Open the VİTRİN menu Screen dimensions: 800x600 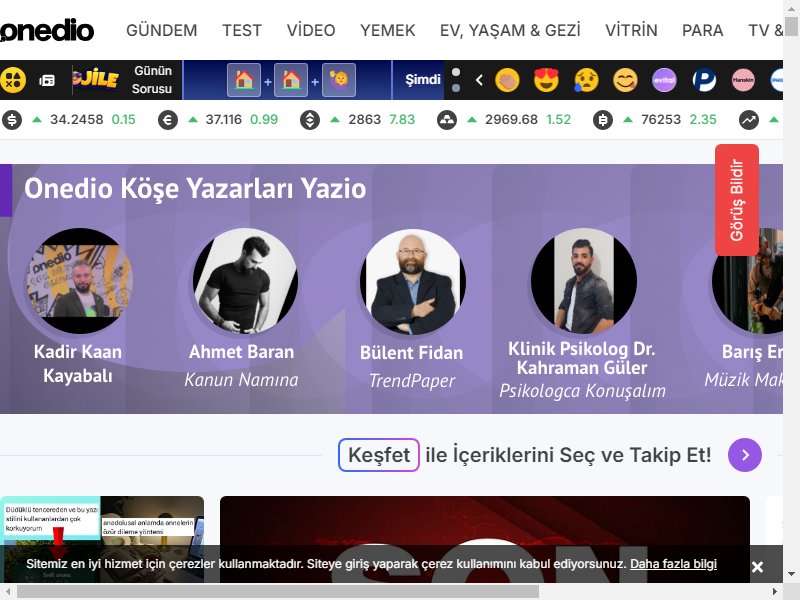coord(632,31)
